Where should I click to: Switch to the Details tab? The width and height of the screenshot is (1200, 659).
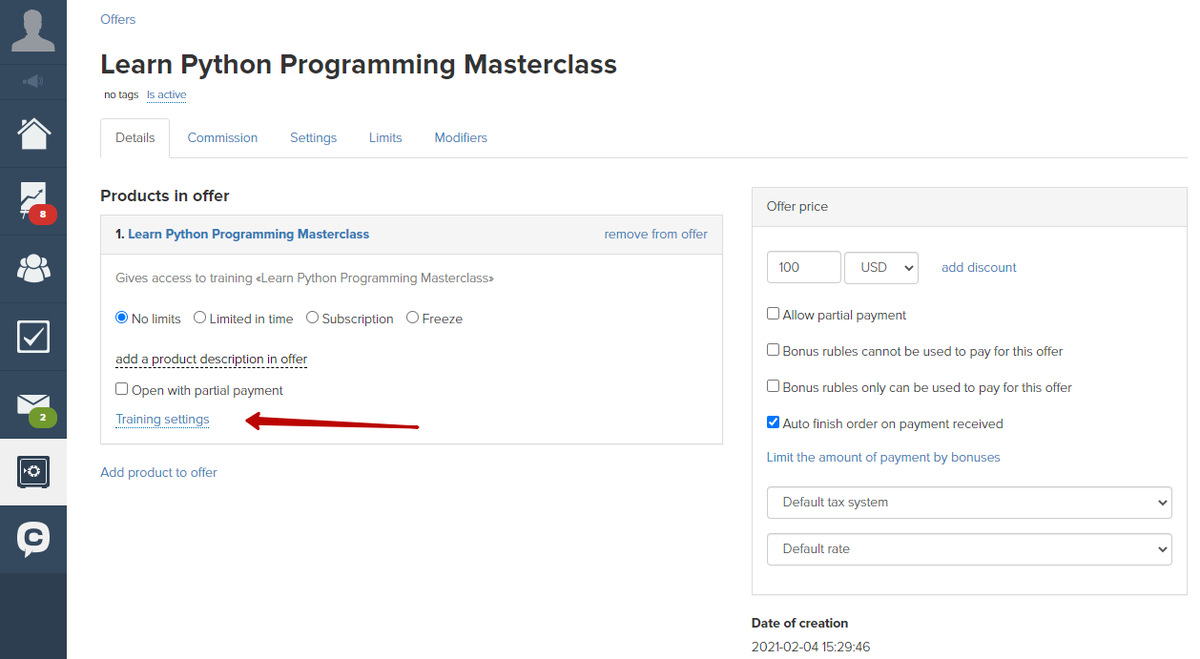click(x=135, y=138)
